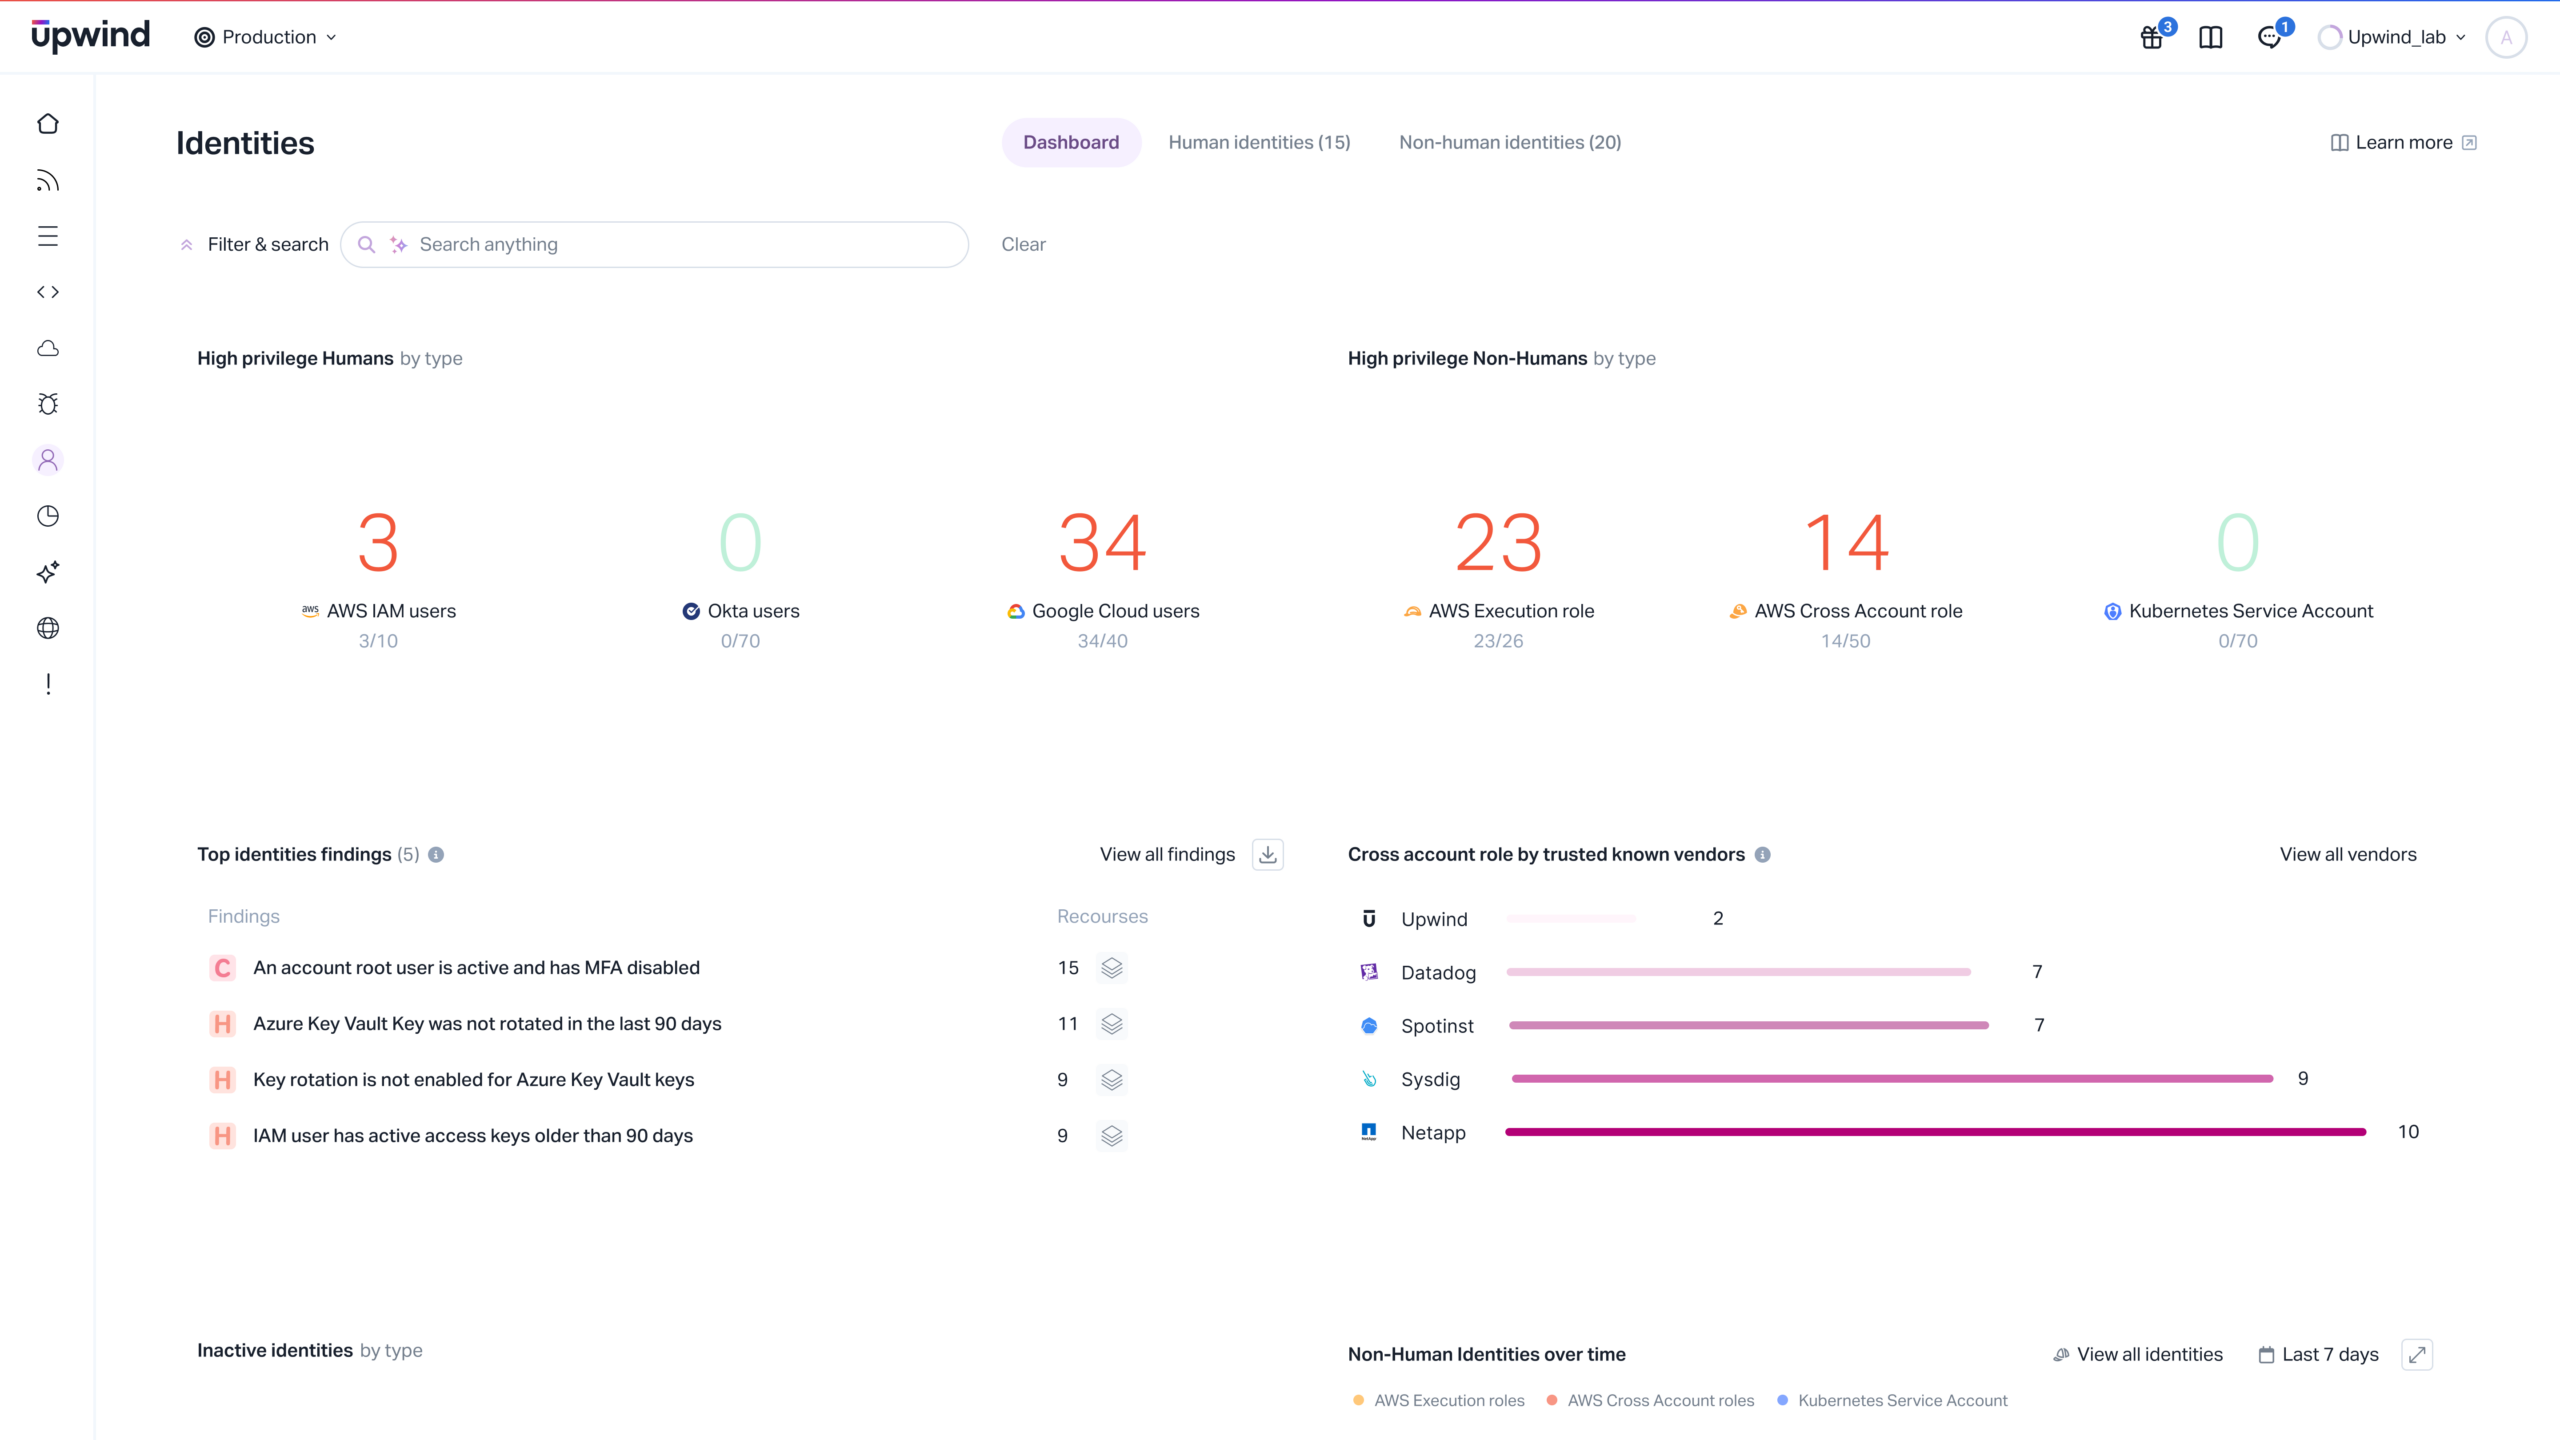Click the View all vendors link
The width and height of the screenshot is (2560, 1440).
2348,854
